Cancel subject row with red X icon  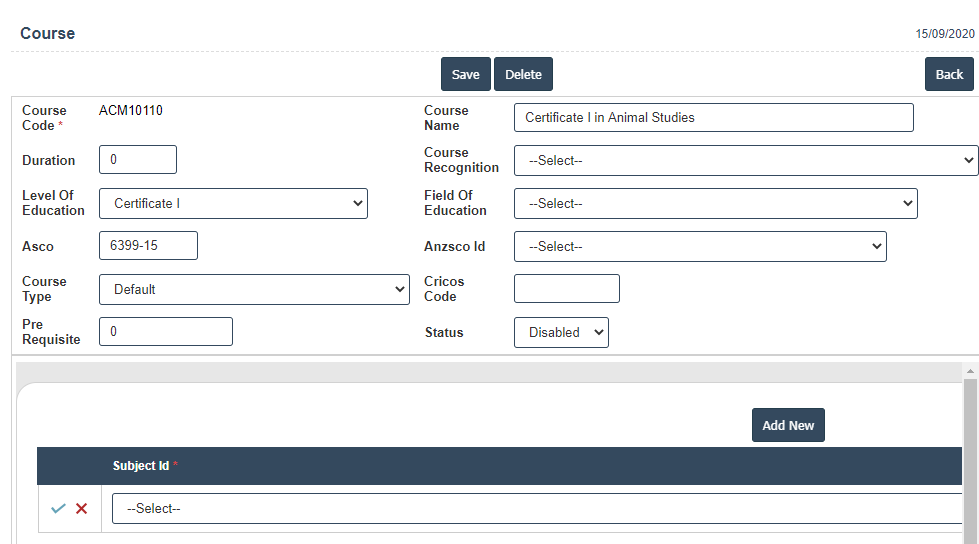coord(82,509)
